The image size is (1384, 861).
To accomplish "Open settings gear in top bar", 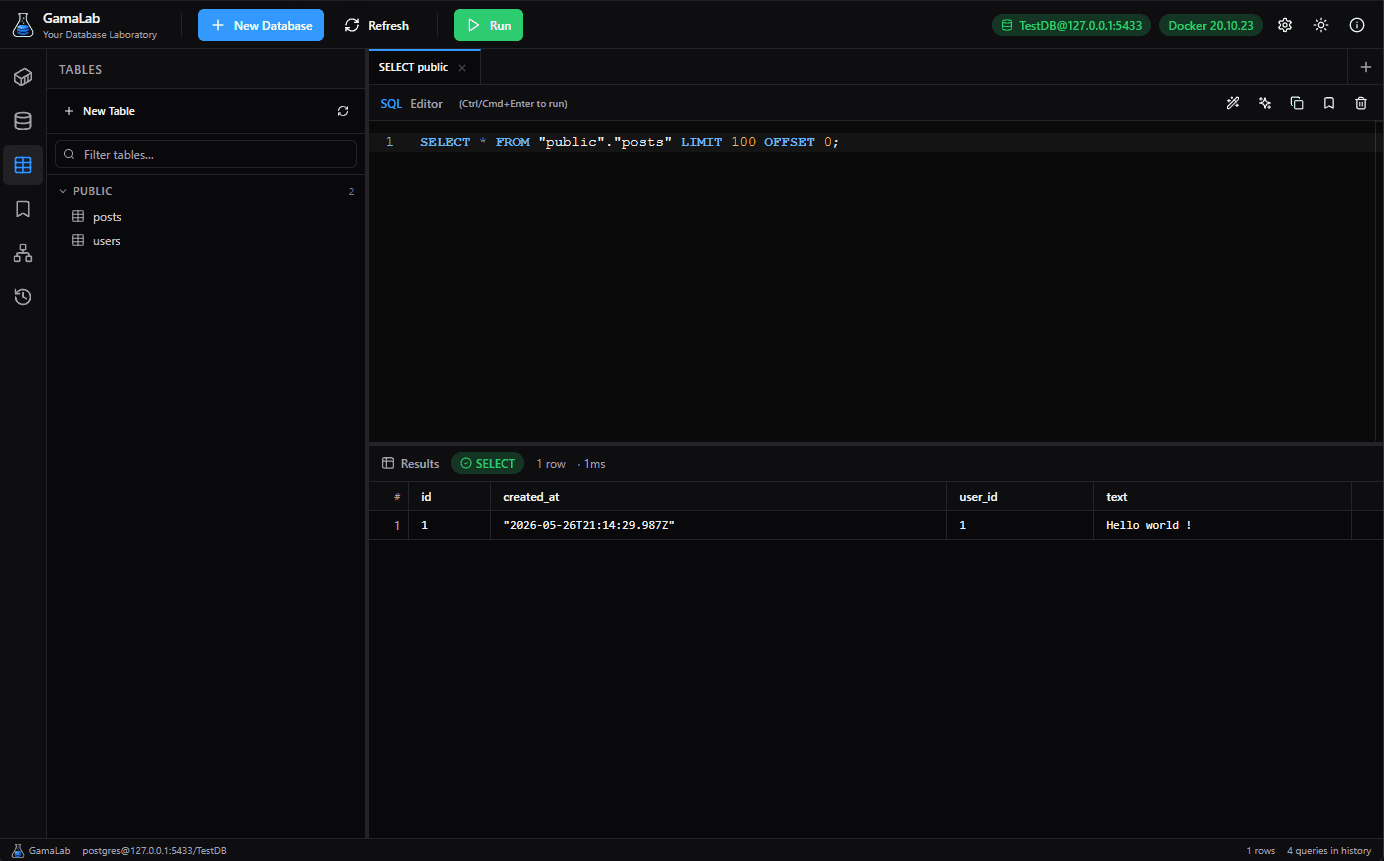I will (1285, 25).
